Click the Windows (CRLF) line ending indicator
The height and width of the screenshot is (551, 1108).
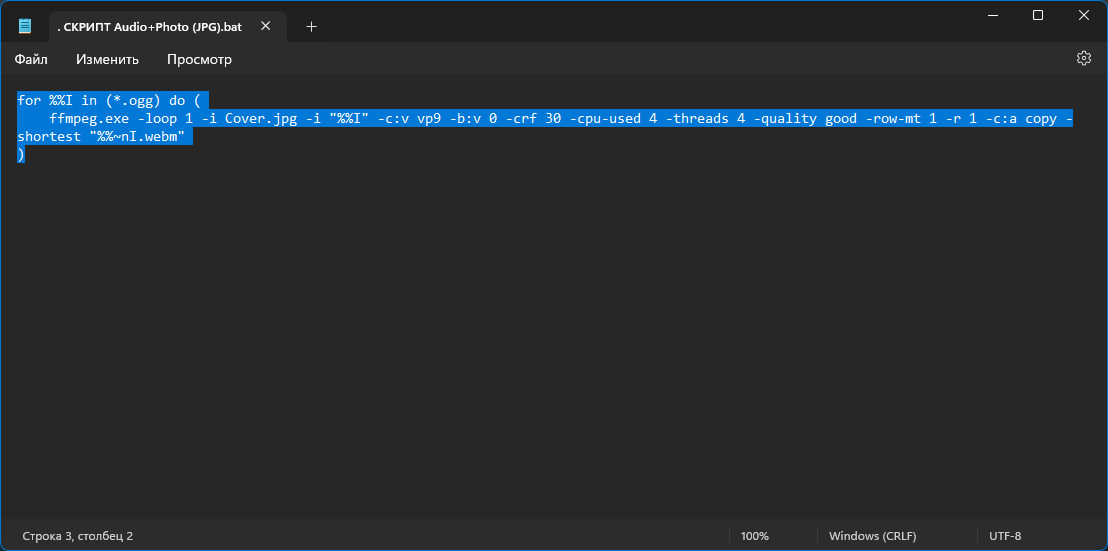pos(873,536)
